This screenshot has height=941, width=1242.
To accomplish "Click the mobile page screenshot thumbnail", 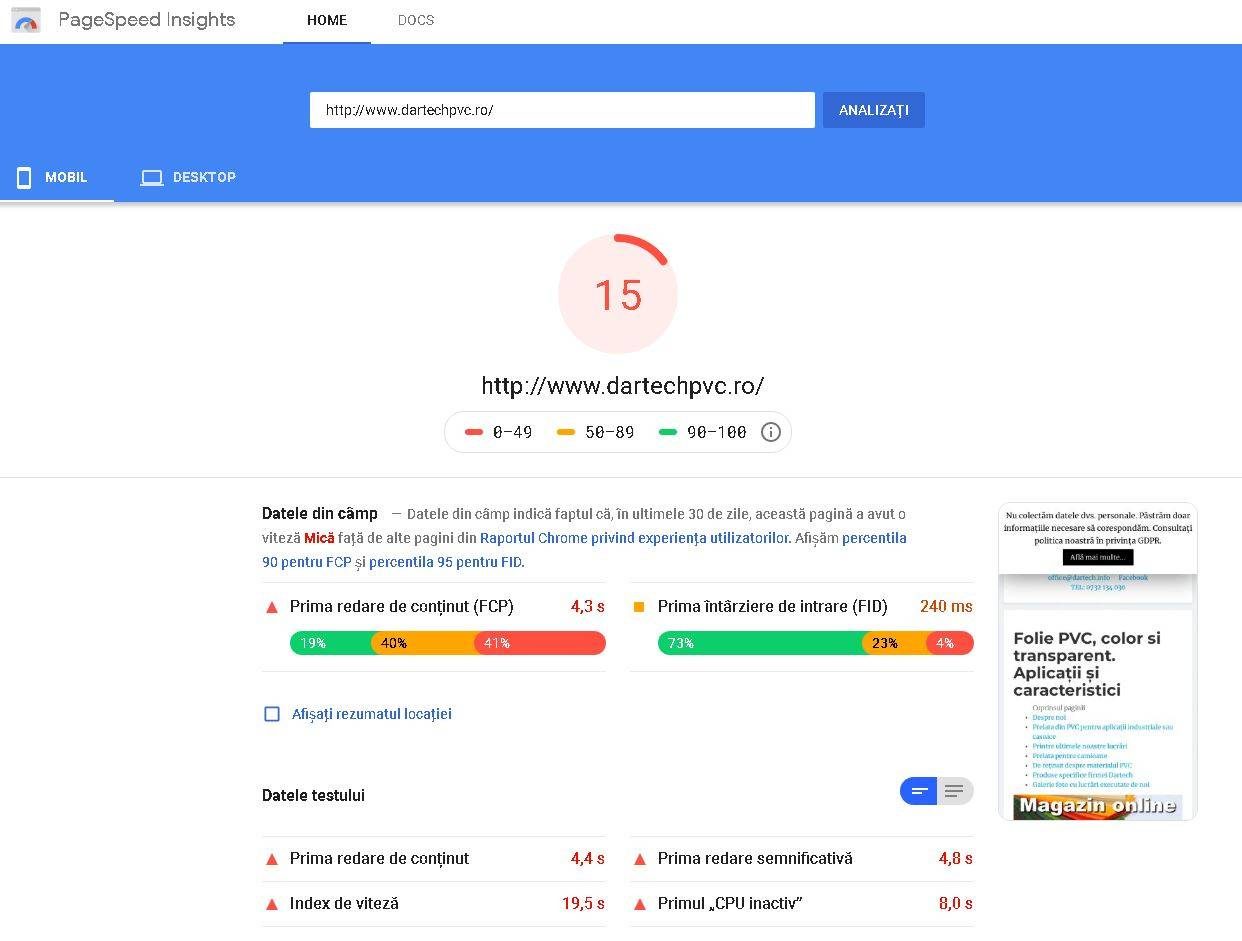I will (1098, 661).
